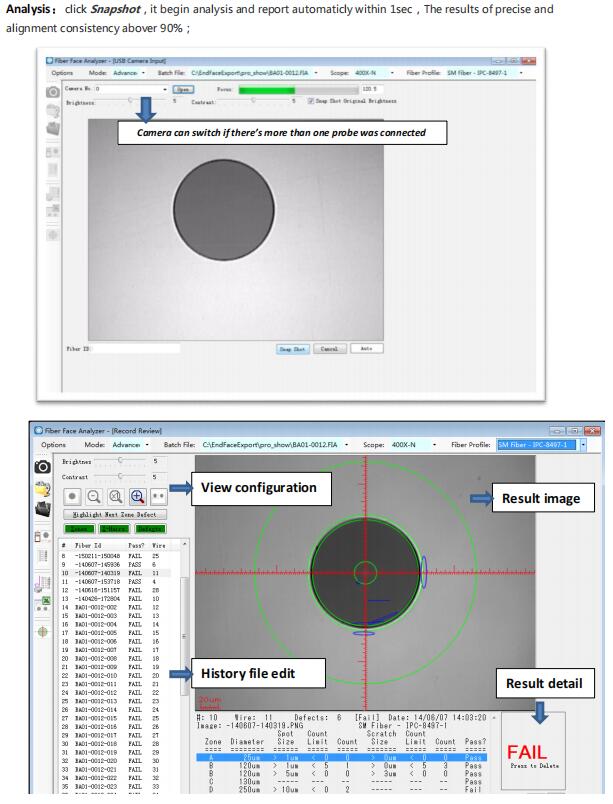This screenshot has height=804, width=613.
Task: Click camera icon in USB Camera Input sidebar
Action: coord(53,92)
